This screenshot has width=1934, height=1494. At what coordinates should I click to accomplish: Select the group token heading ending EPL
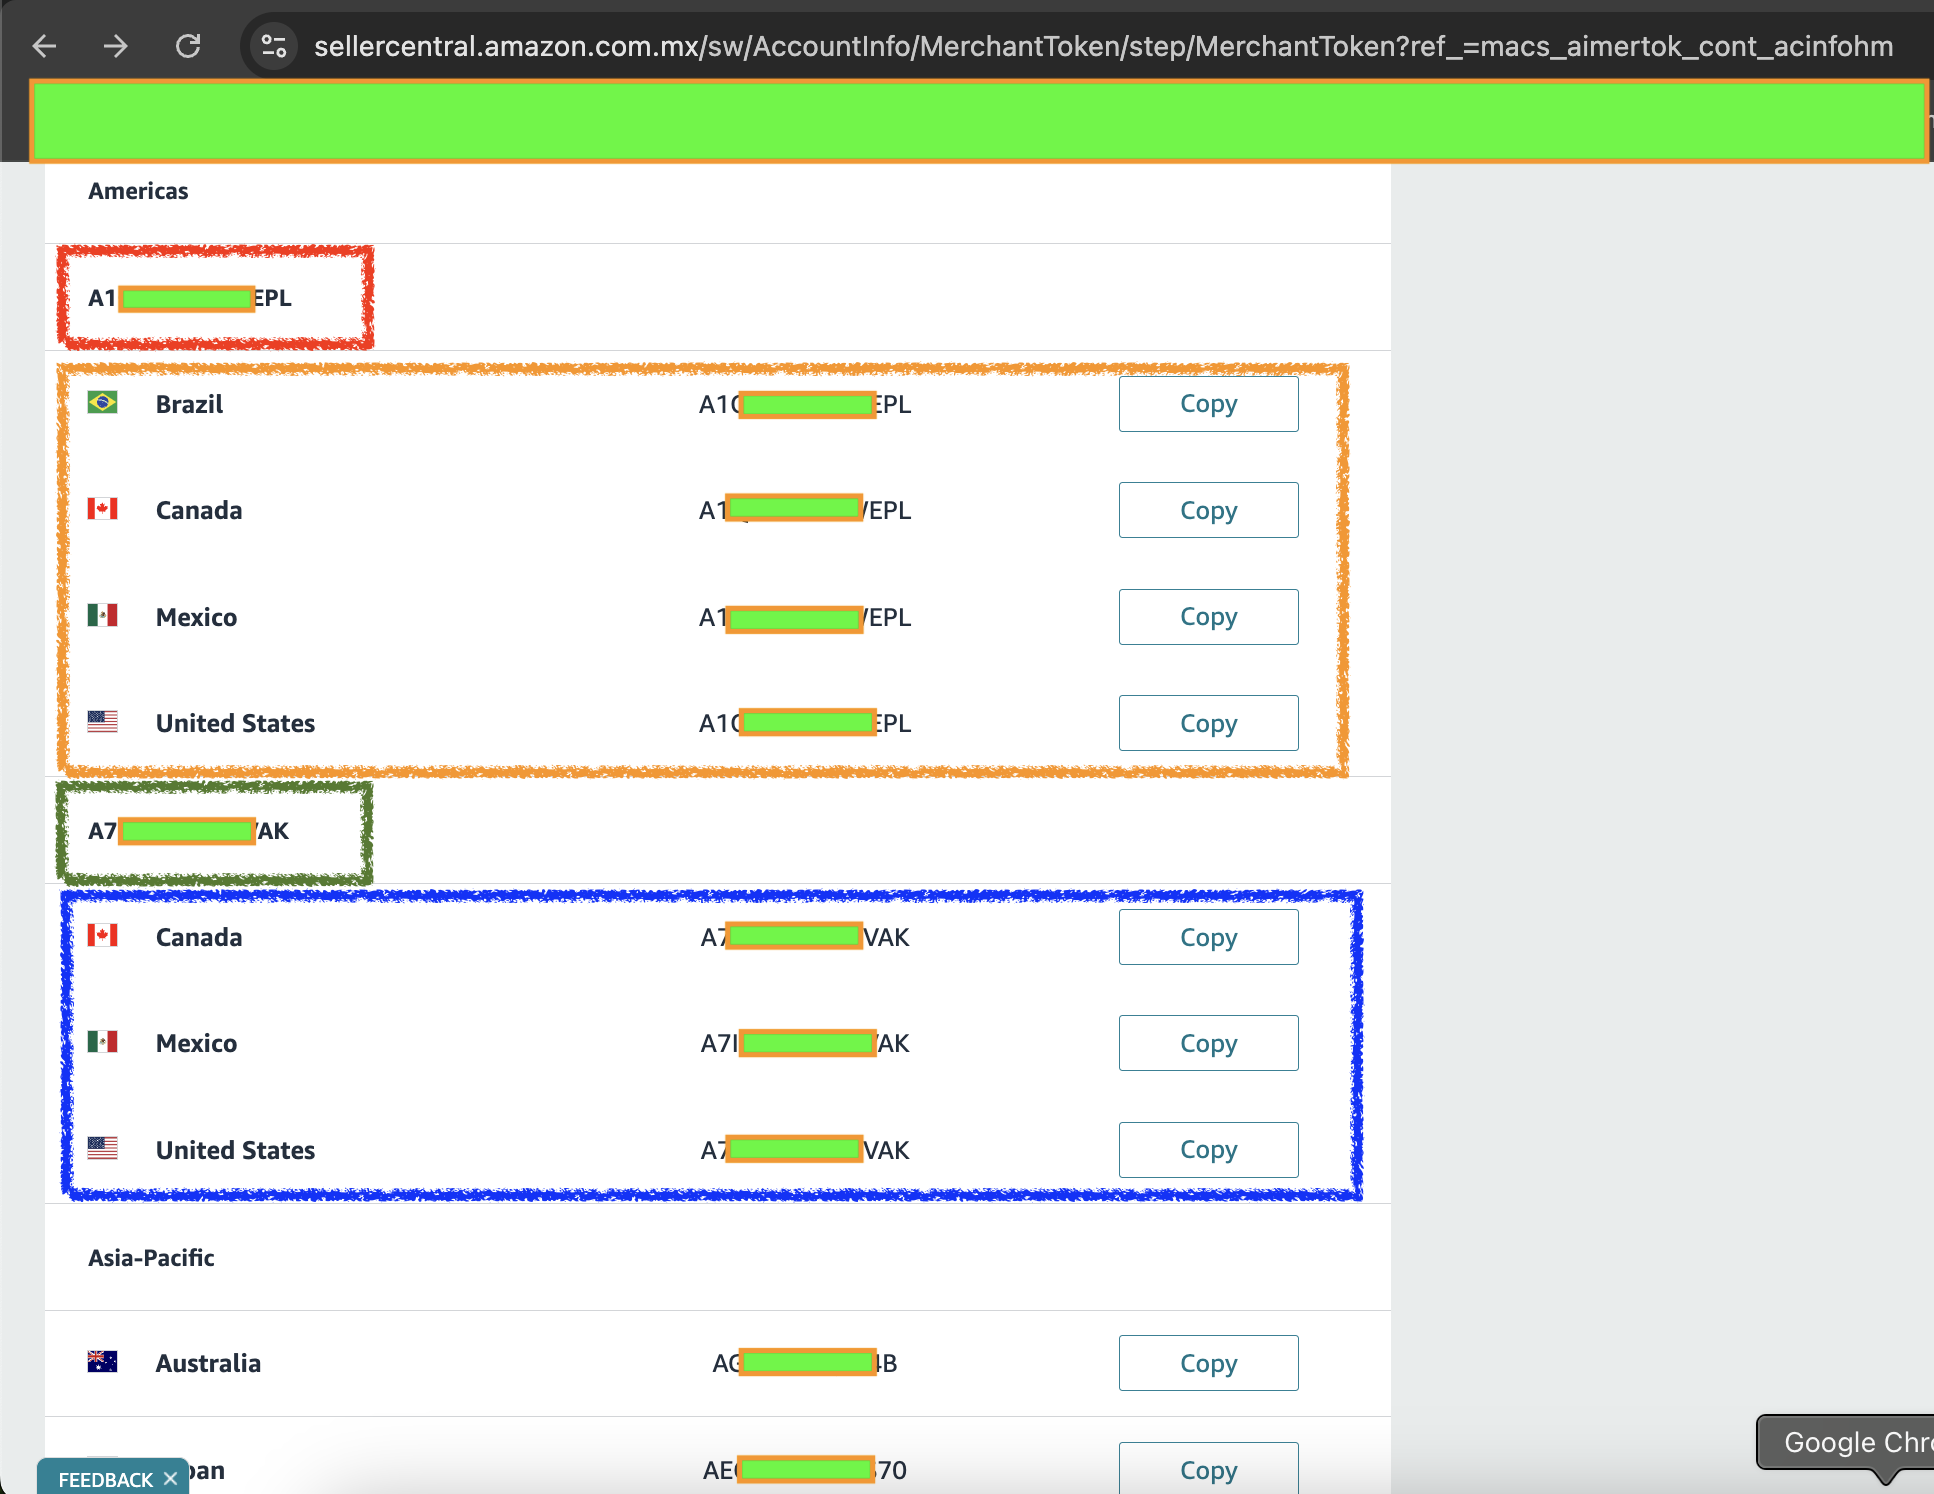pos(190,298)
